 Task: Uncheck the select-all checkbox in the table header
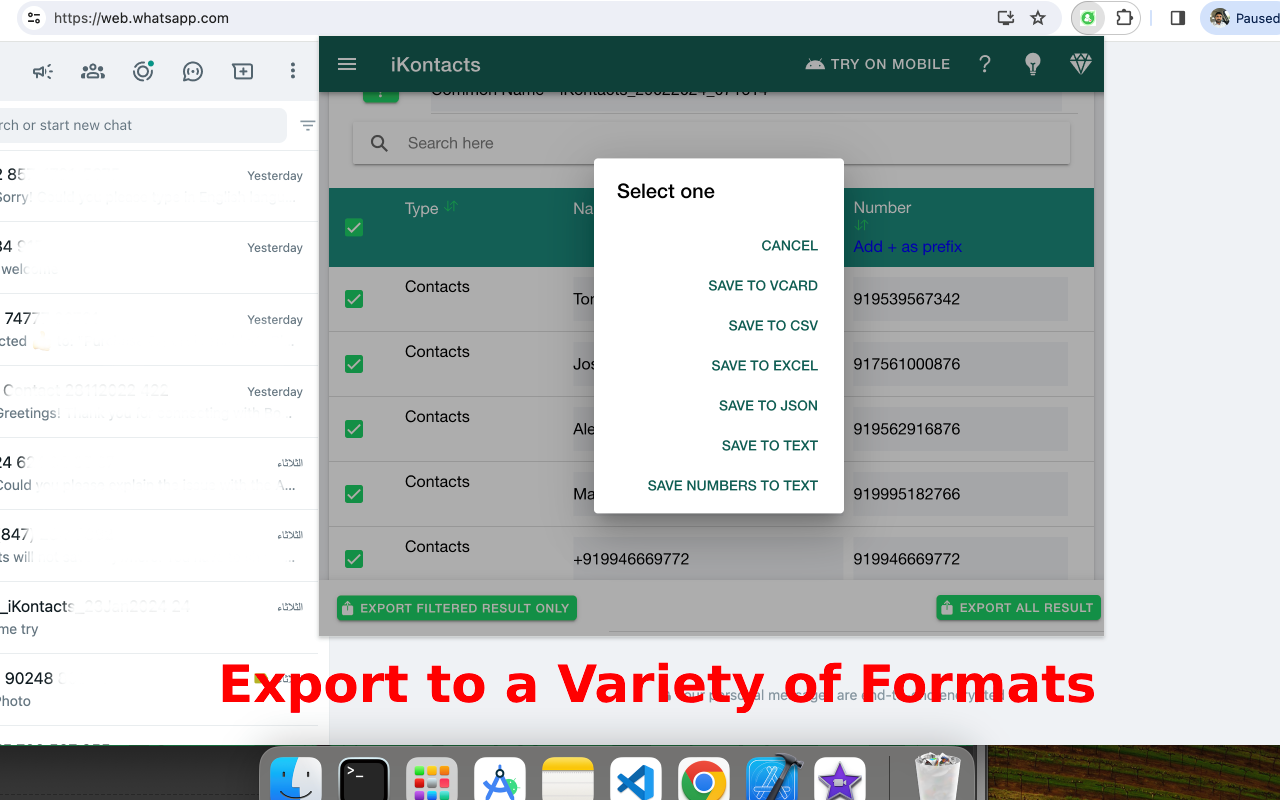pos(354,227)
